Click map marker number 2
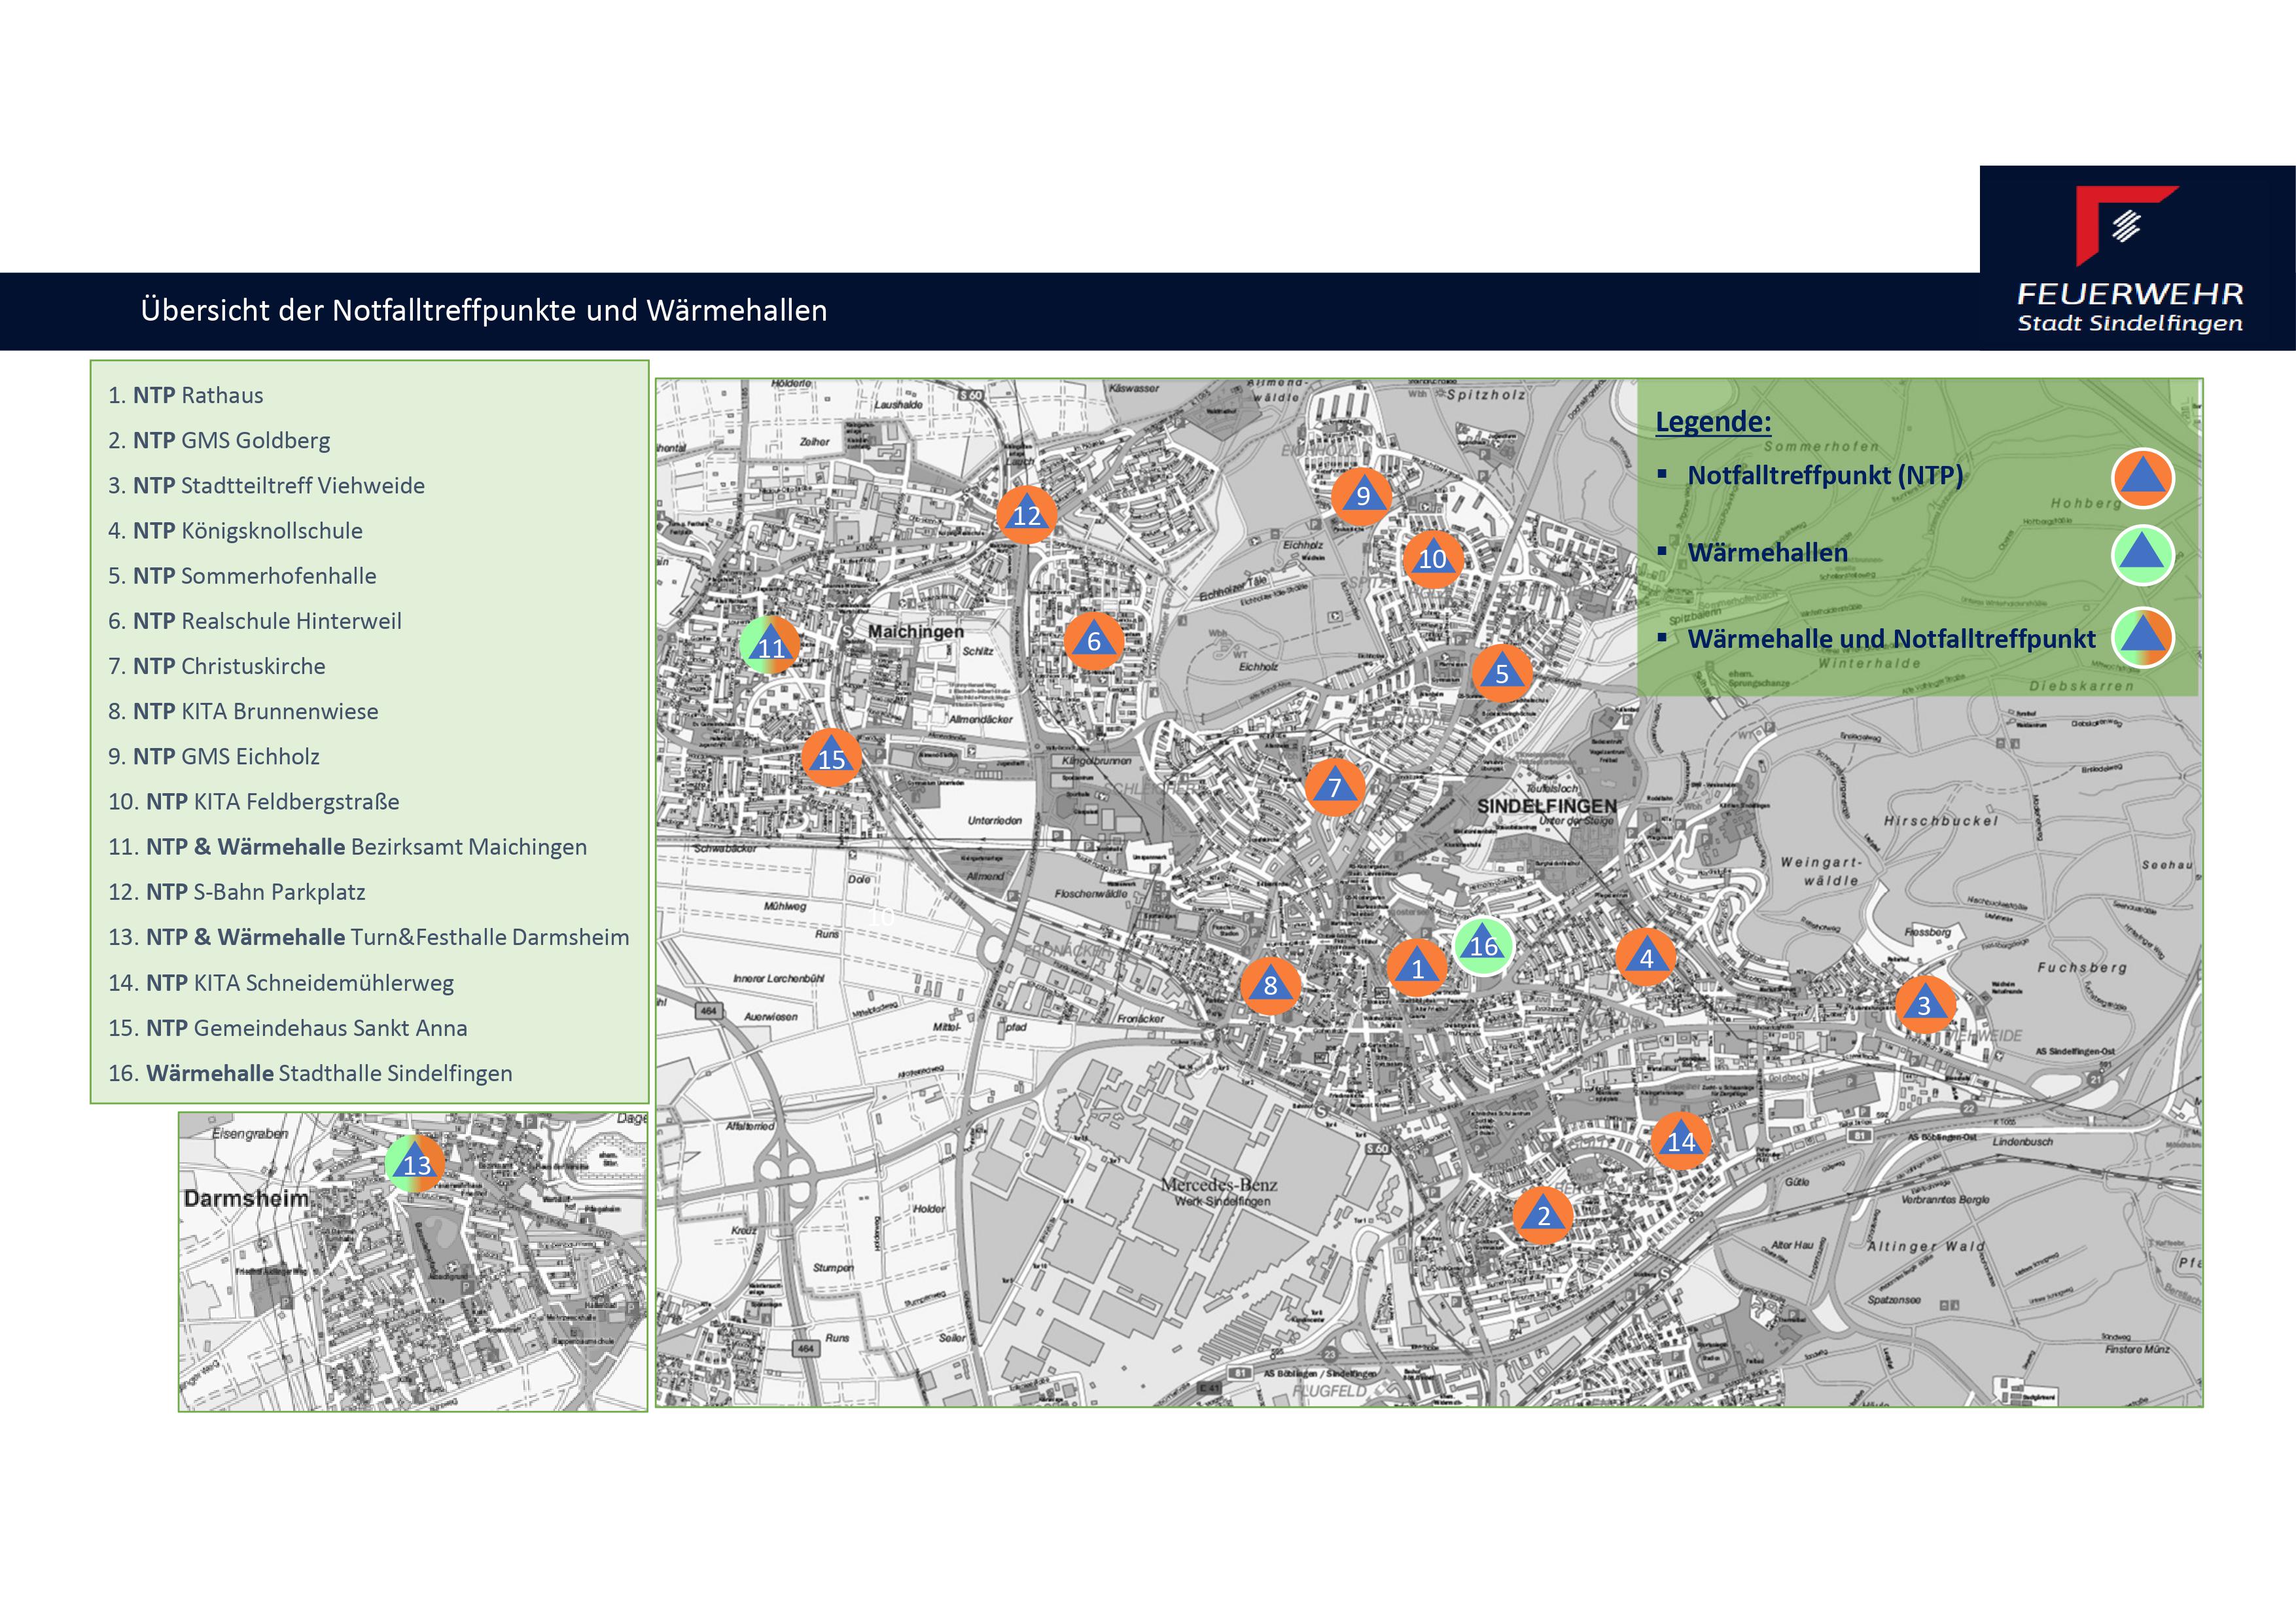This screenshot has height=1623, width=2296. [1543, 1214]
